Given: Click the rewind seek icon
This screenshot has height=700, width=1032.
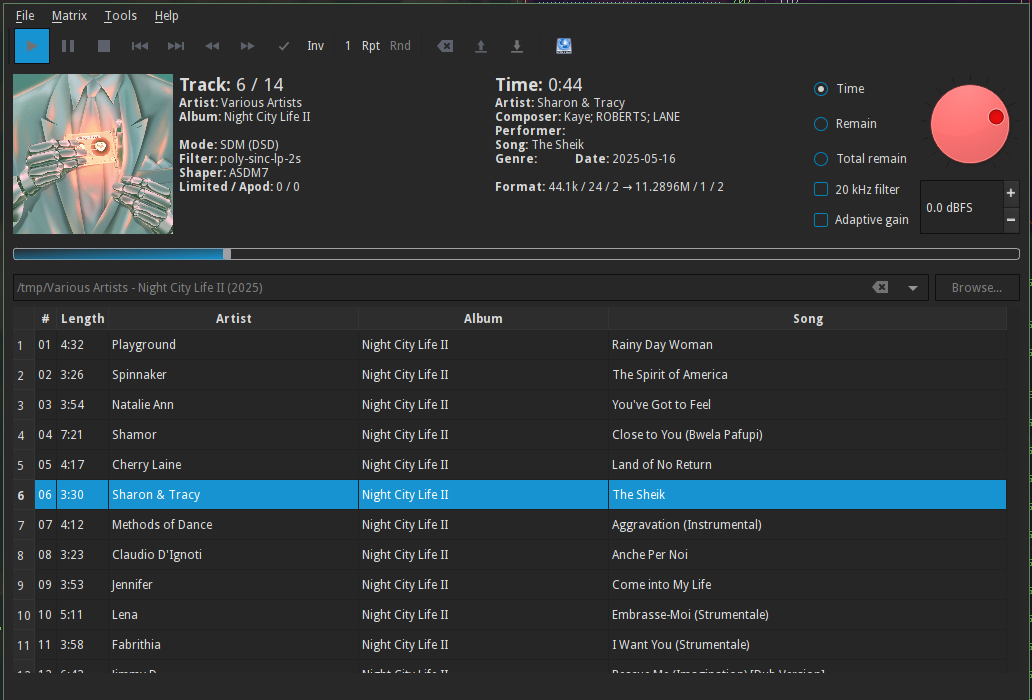Looking at the screenshot, I should (x=212, y=46).
